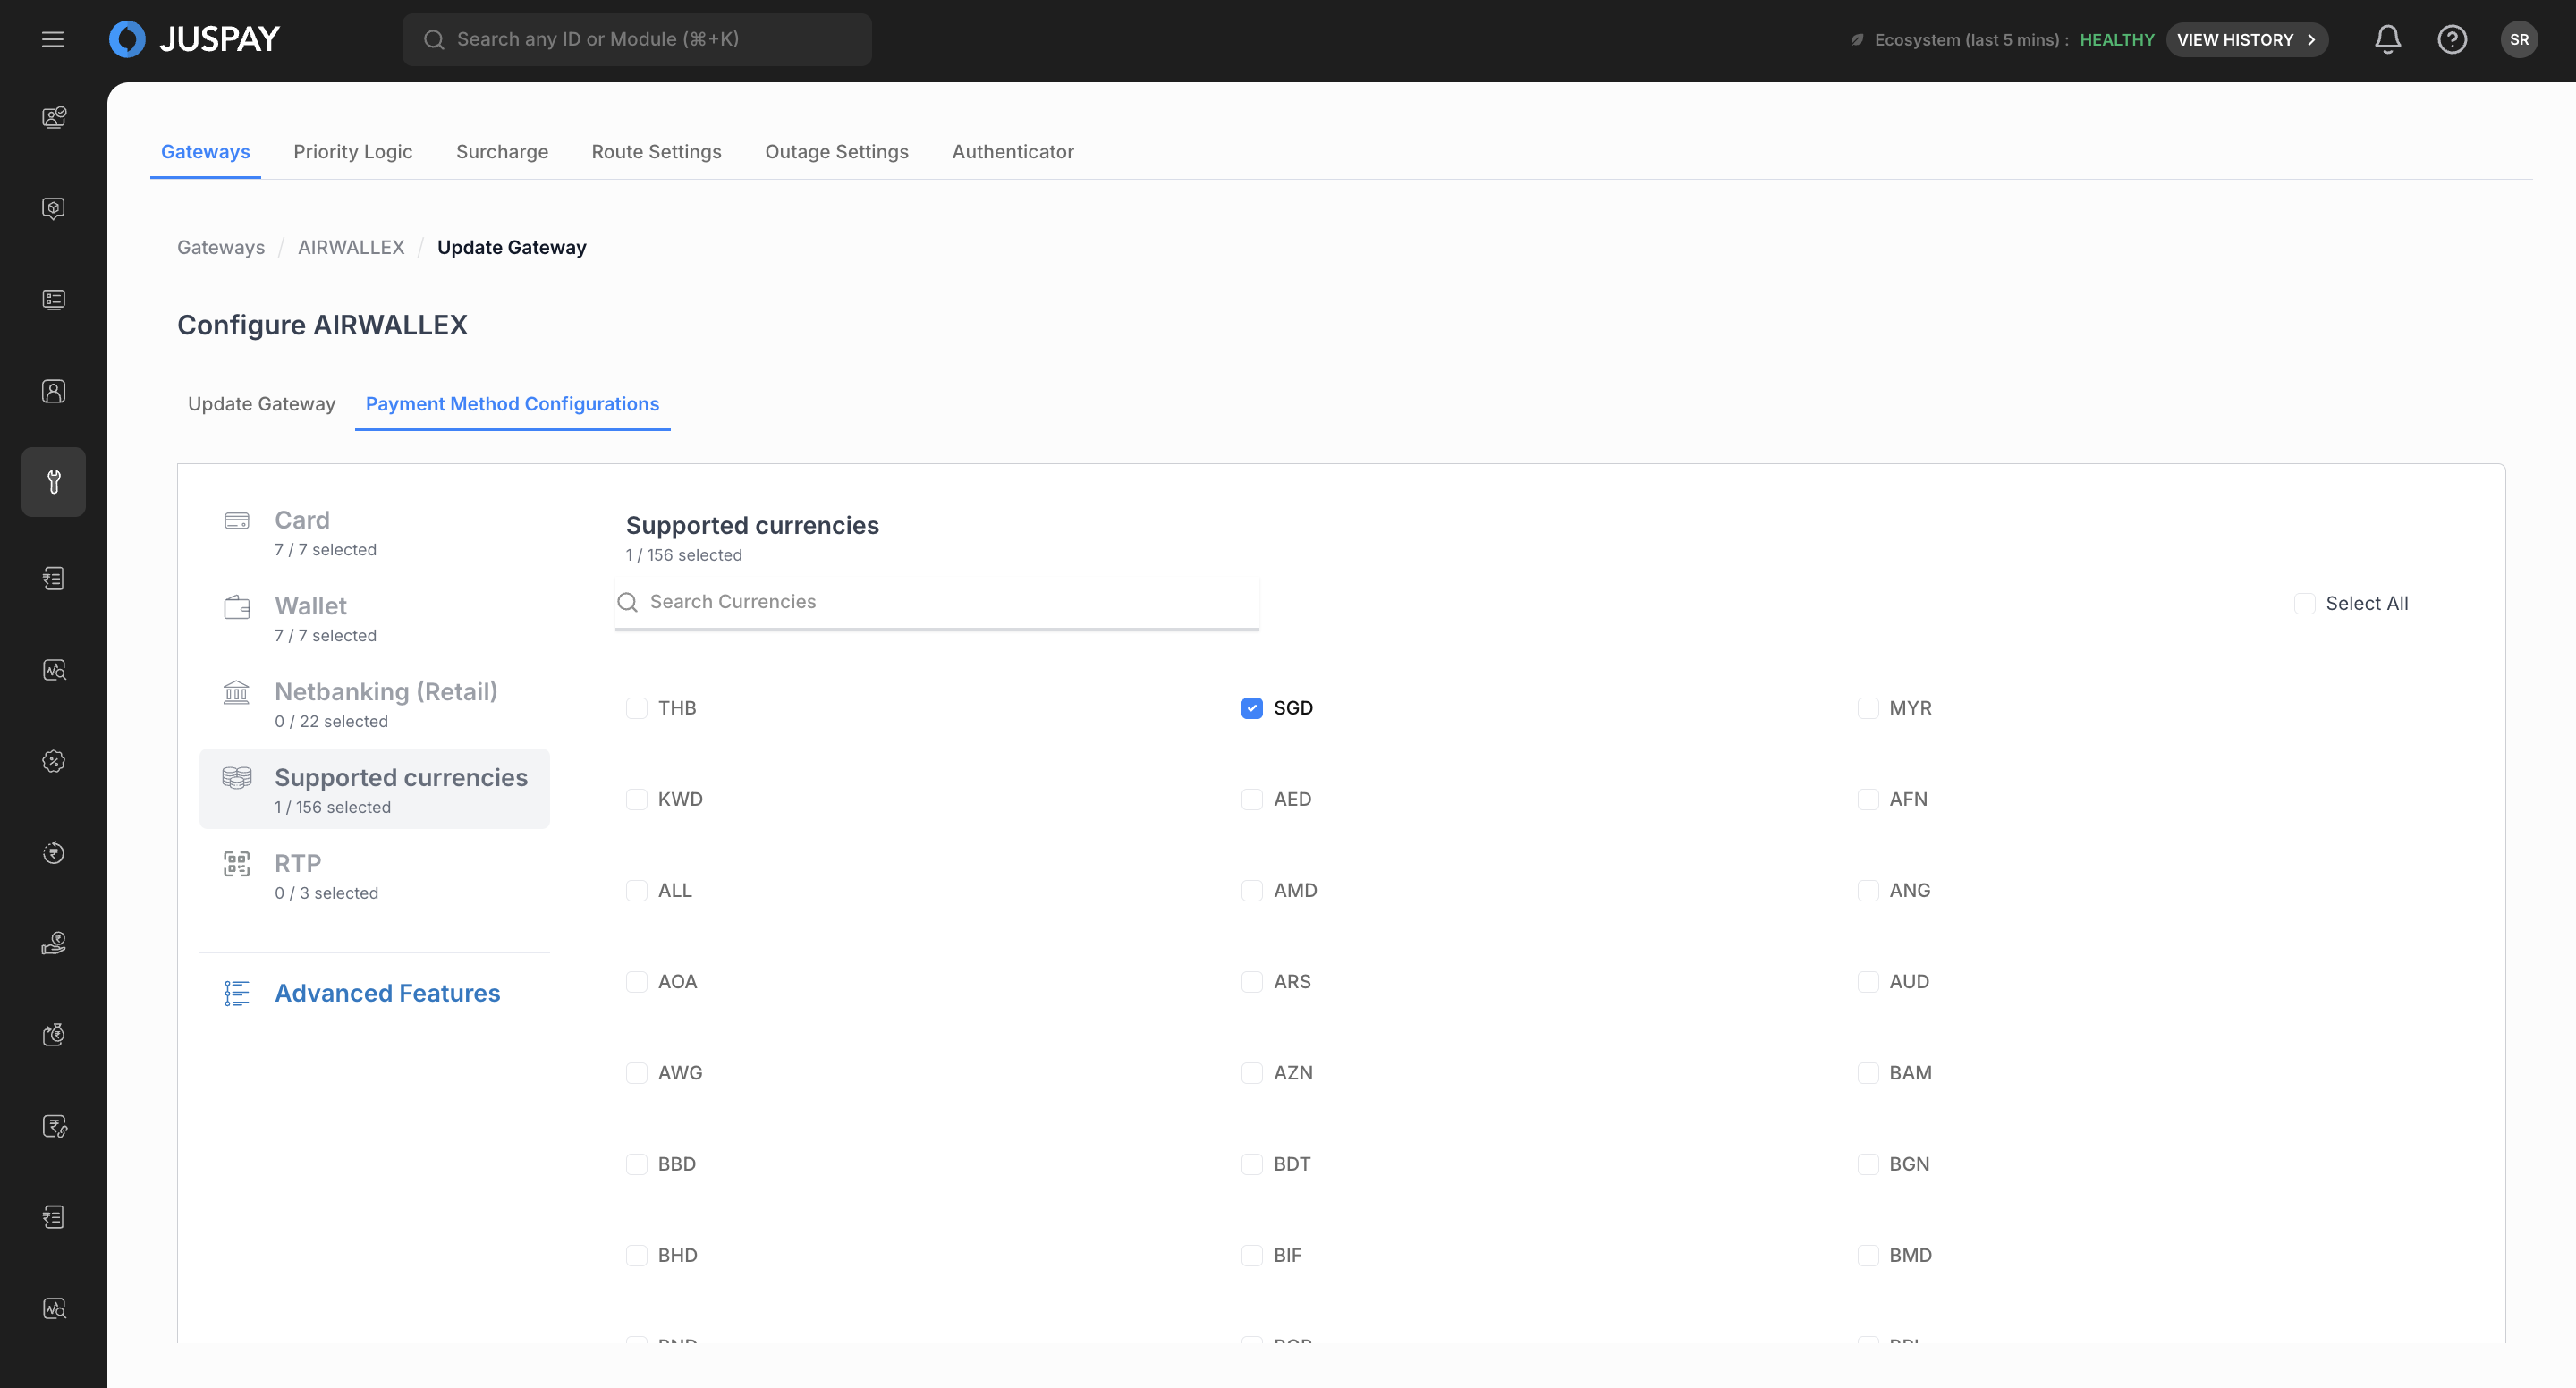Switch to the Priority Logic tab
Screen dimensions: 2576x1388
pos(352,152)
